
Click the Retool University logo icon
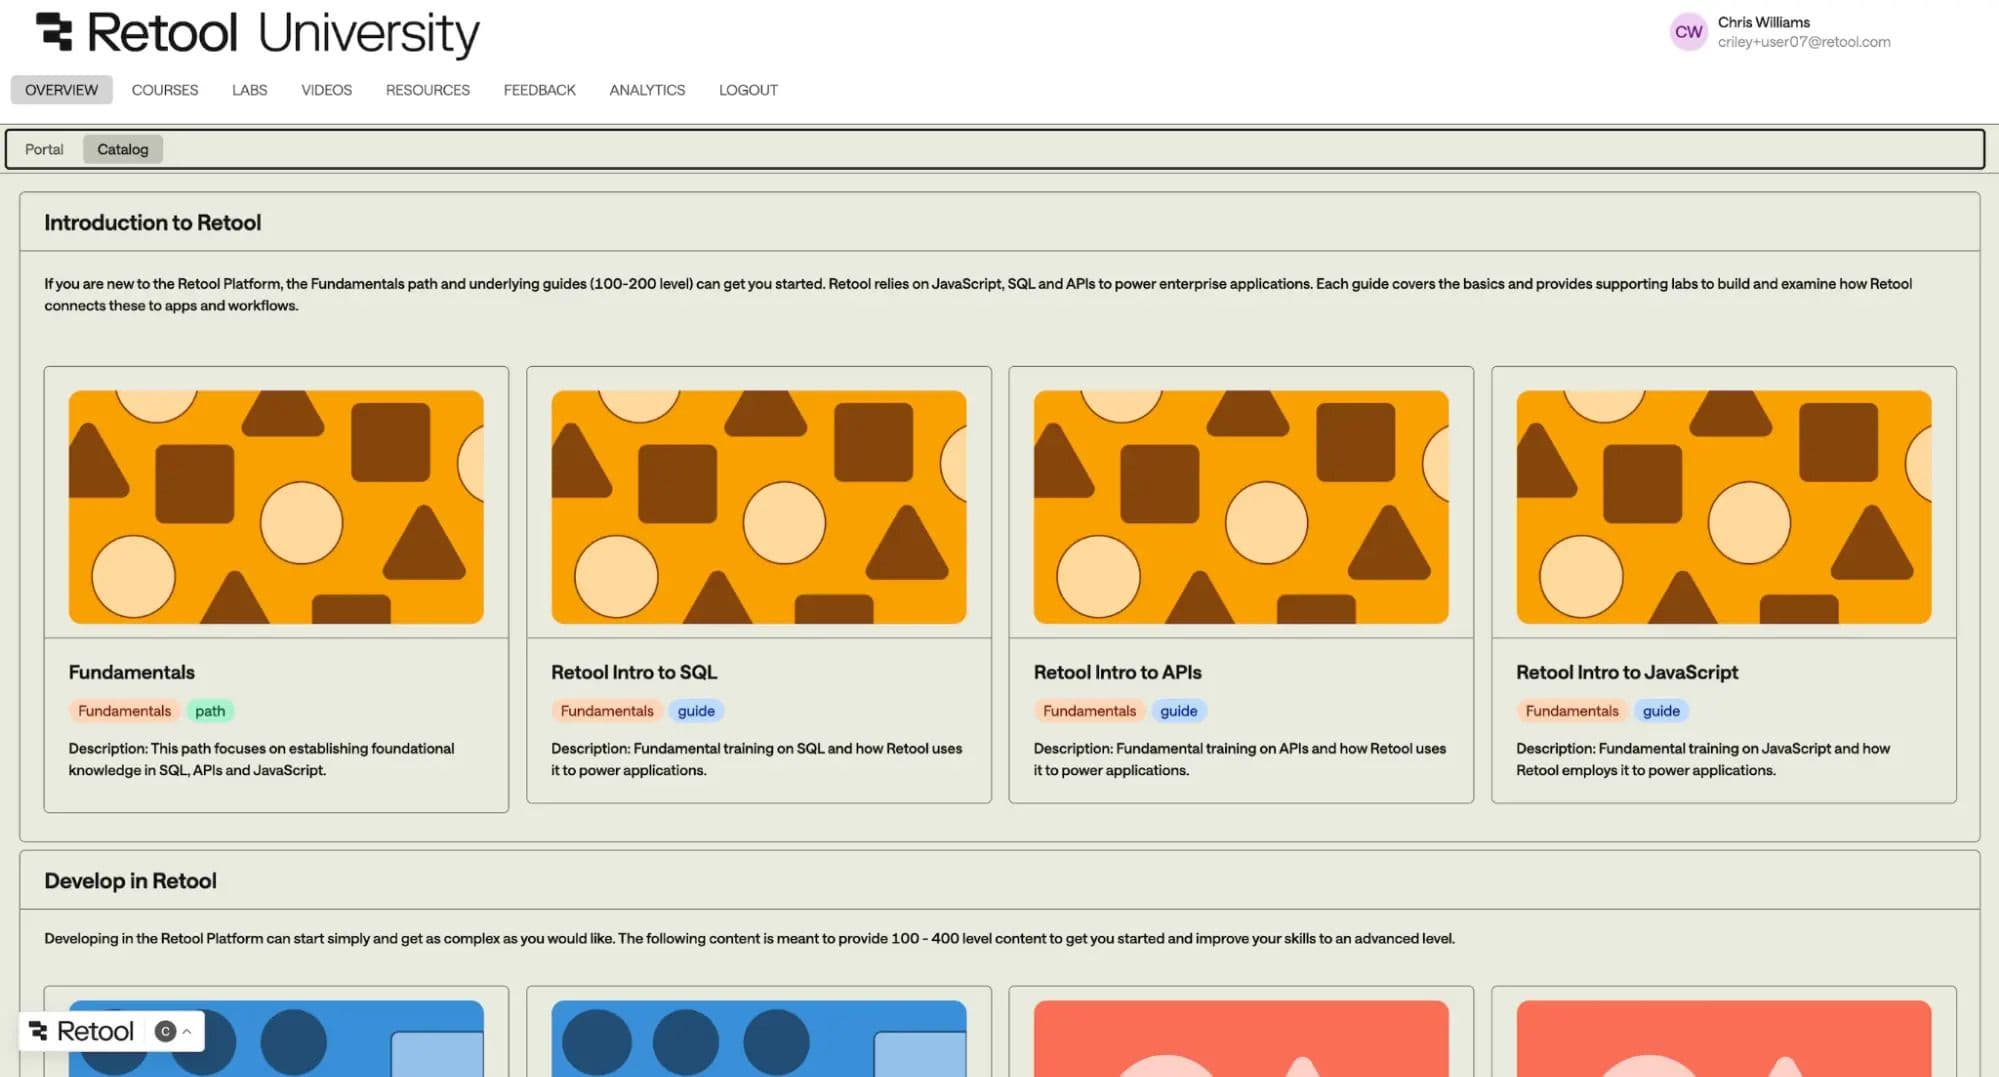tap(54, 32)
